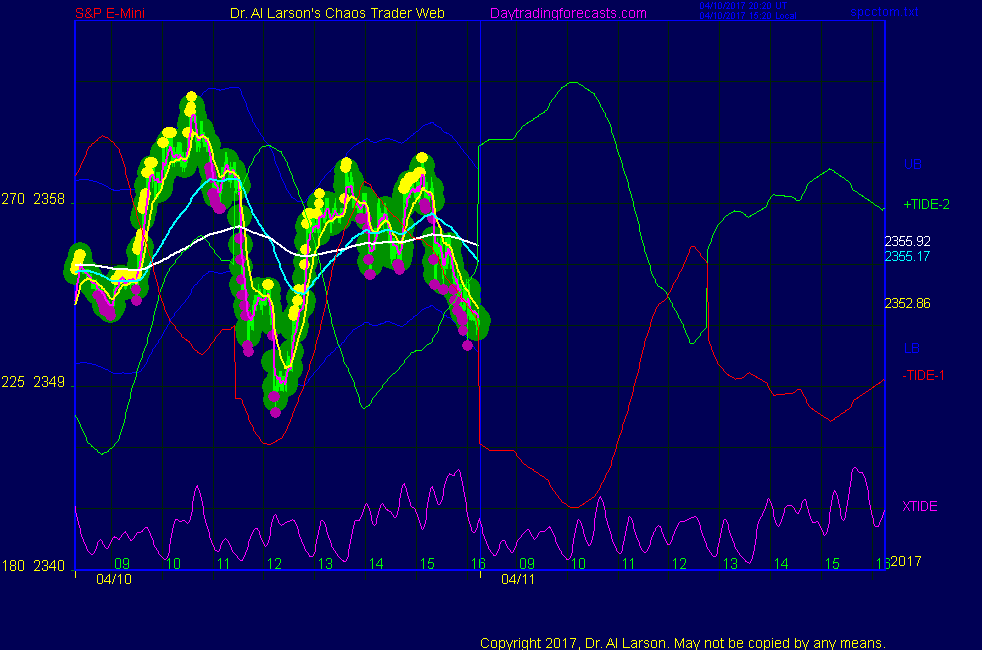This screenshot has width=982, height=650.
Task: Click the '225 2349' price axis label
Action: coord(33,382)
